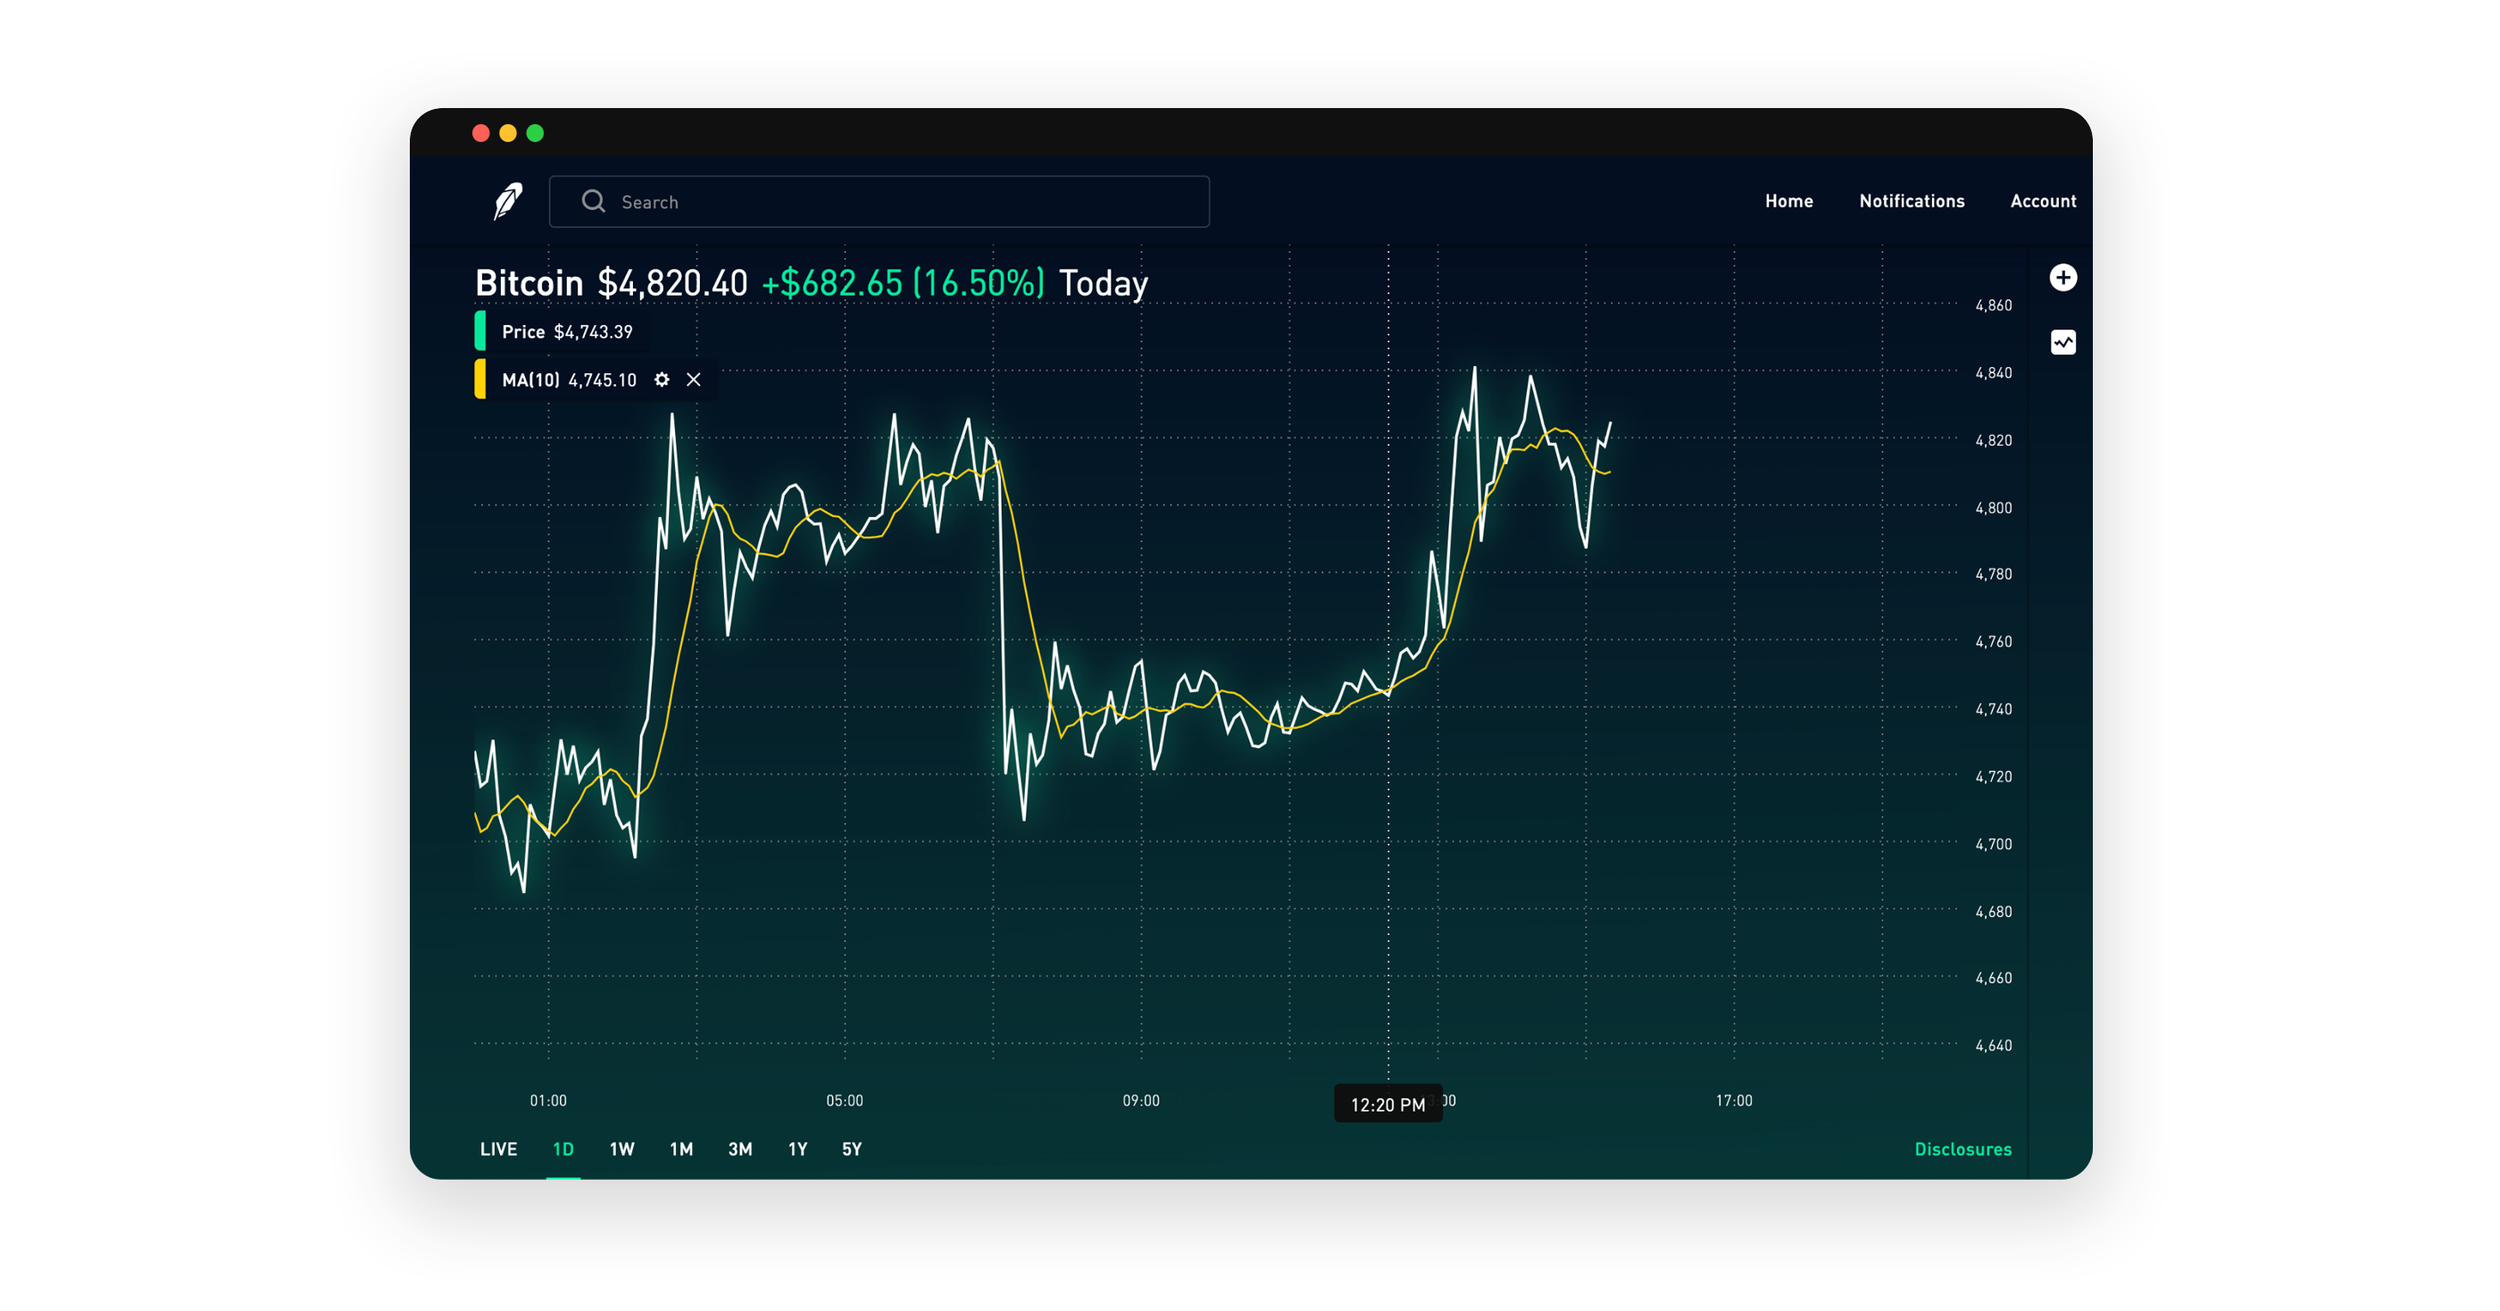2500x1311 pixels.
Task: Expand the Account menu
Action: [x=2042, y=201]
